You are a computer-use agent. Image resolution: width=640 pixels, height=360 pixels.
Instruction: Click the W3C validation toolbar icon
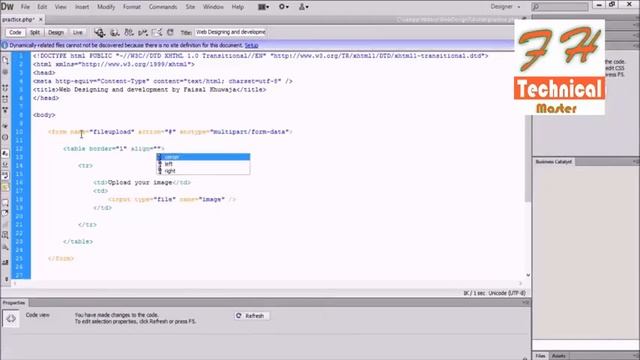(x=143, y=32)
